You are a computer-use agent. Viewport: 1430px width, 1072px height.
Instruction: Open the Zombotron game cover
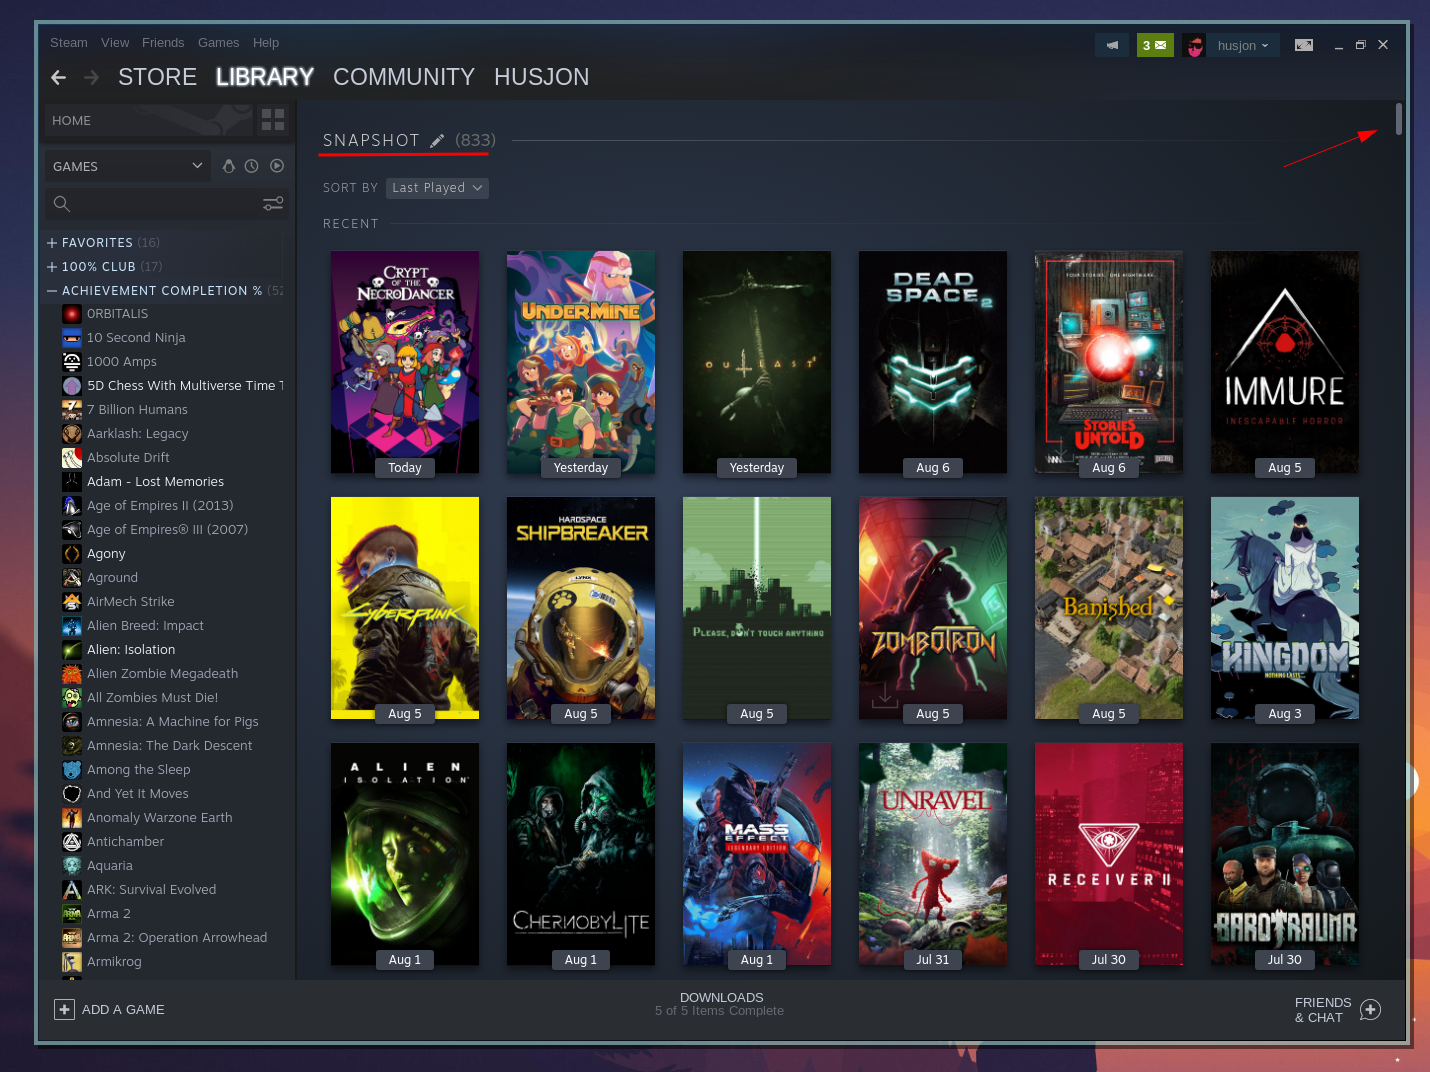point(933,608)
